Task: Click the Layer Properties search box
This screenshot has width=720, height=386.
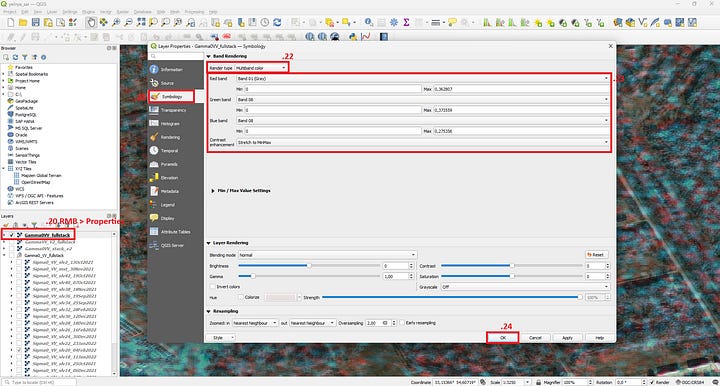Action: coord(176,56)
